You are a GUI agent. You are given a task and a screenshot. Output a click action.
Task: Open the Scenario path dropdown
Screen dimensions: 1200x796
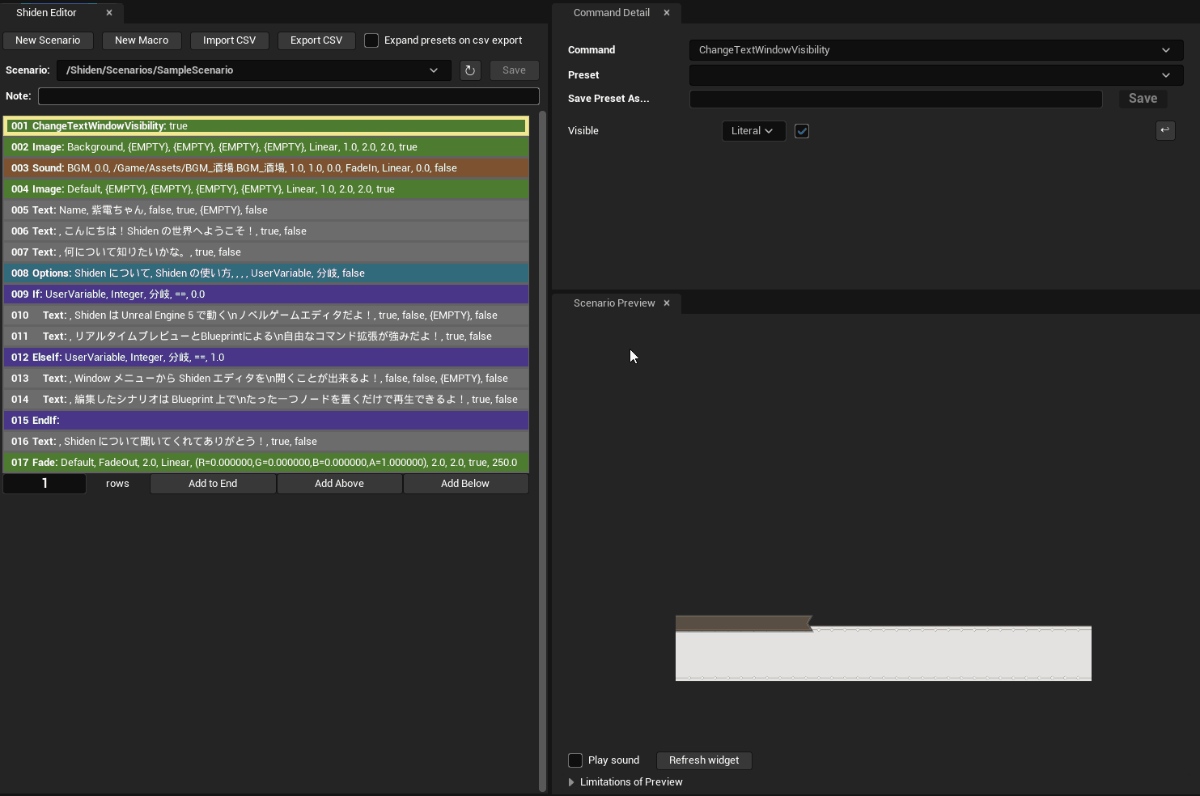click(x=255, y=70)
